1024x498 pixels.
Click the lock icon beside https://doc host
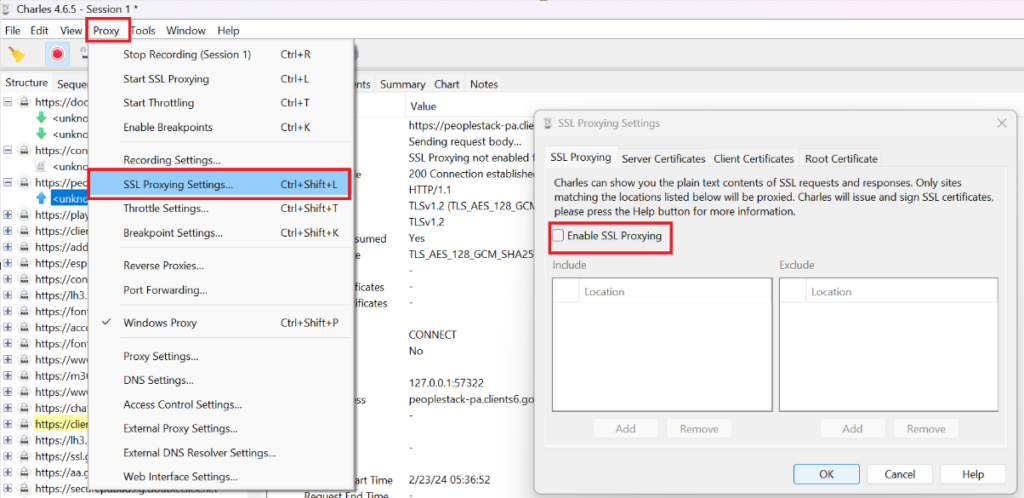click(24, 102)
